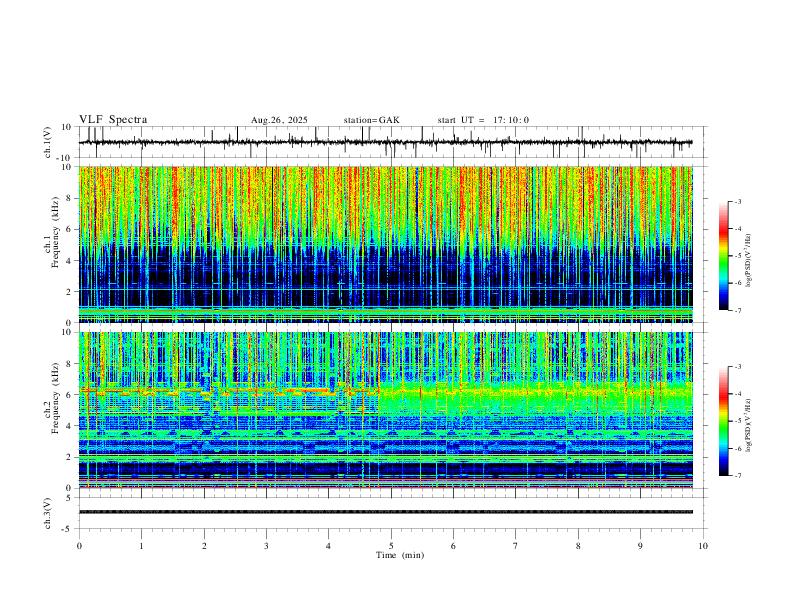This screenshot has height=612, width=792.
Task: Click the ch.2 spectrogram color scale bar
Action: [723, 421]
